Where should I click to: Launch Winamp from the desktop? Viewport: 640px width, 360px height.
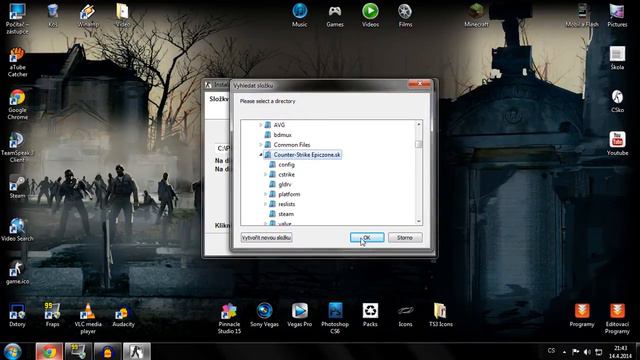point(88,15)
